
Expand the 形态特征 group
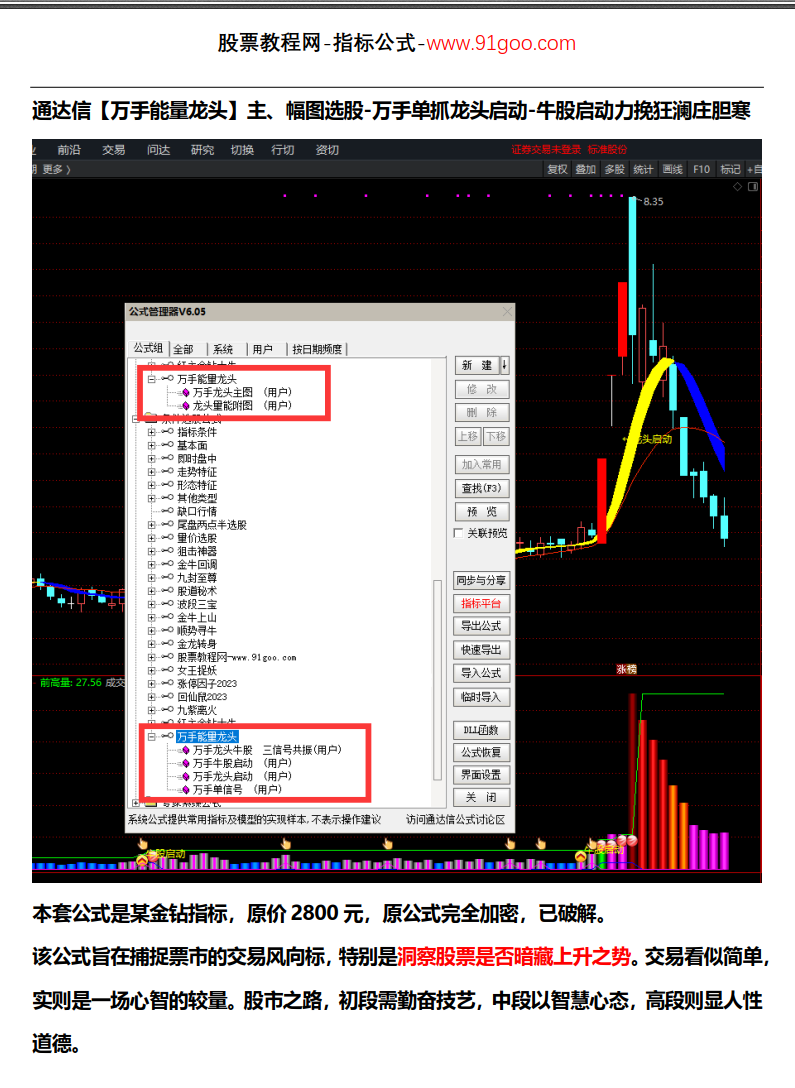pos(151,485)
